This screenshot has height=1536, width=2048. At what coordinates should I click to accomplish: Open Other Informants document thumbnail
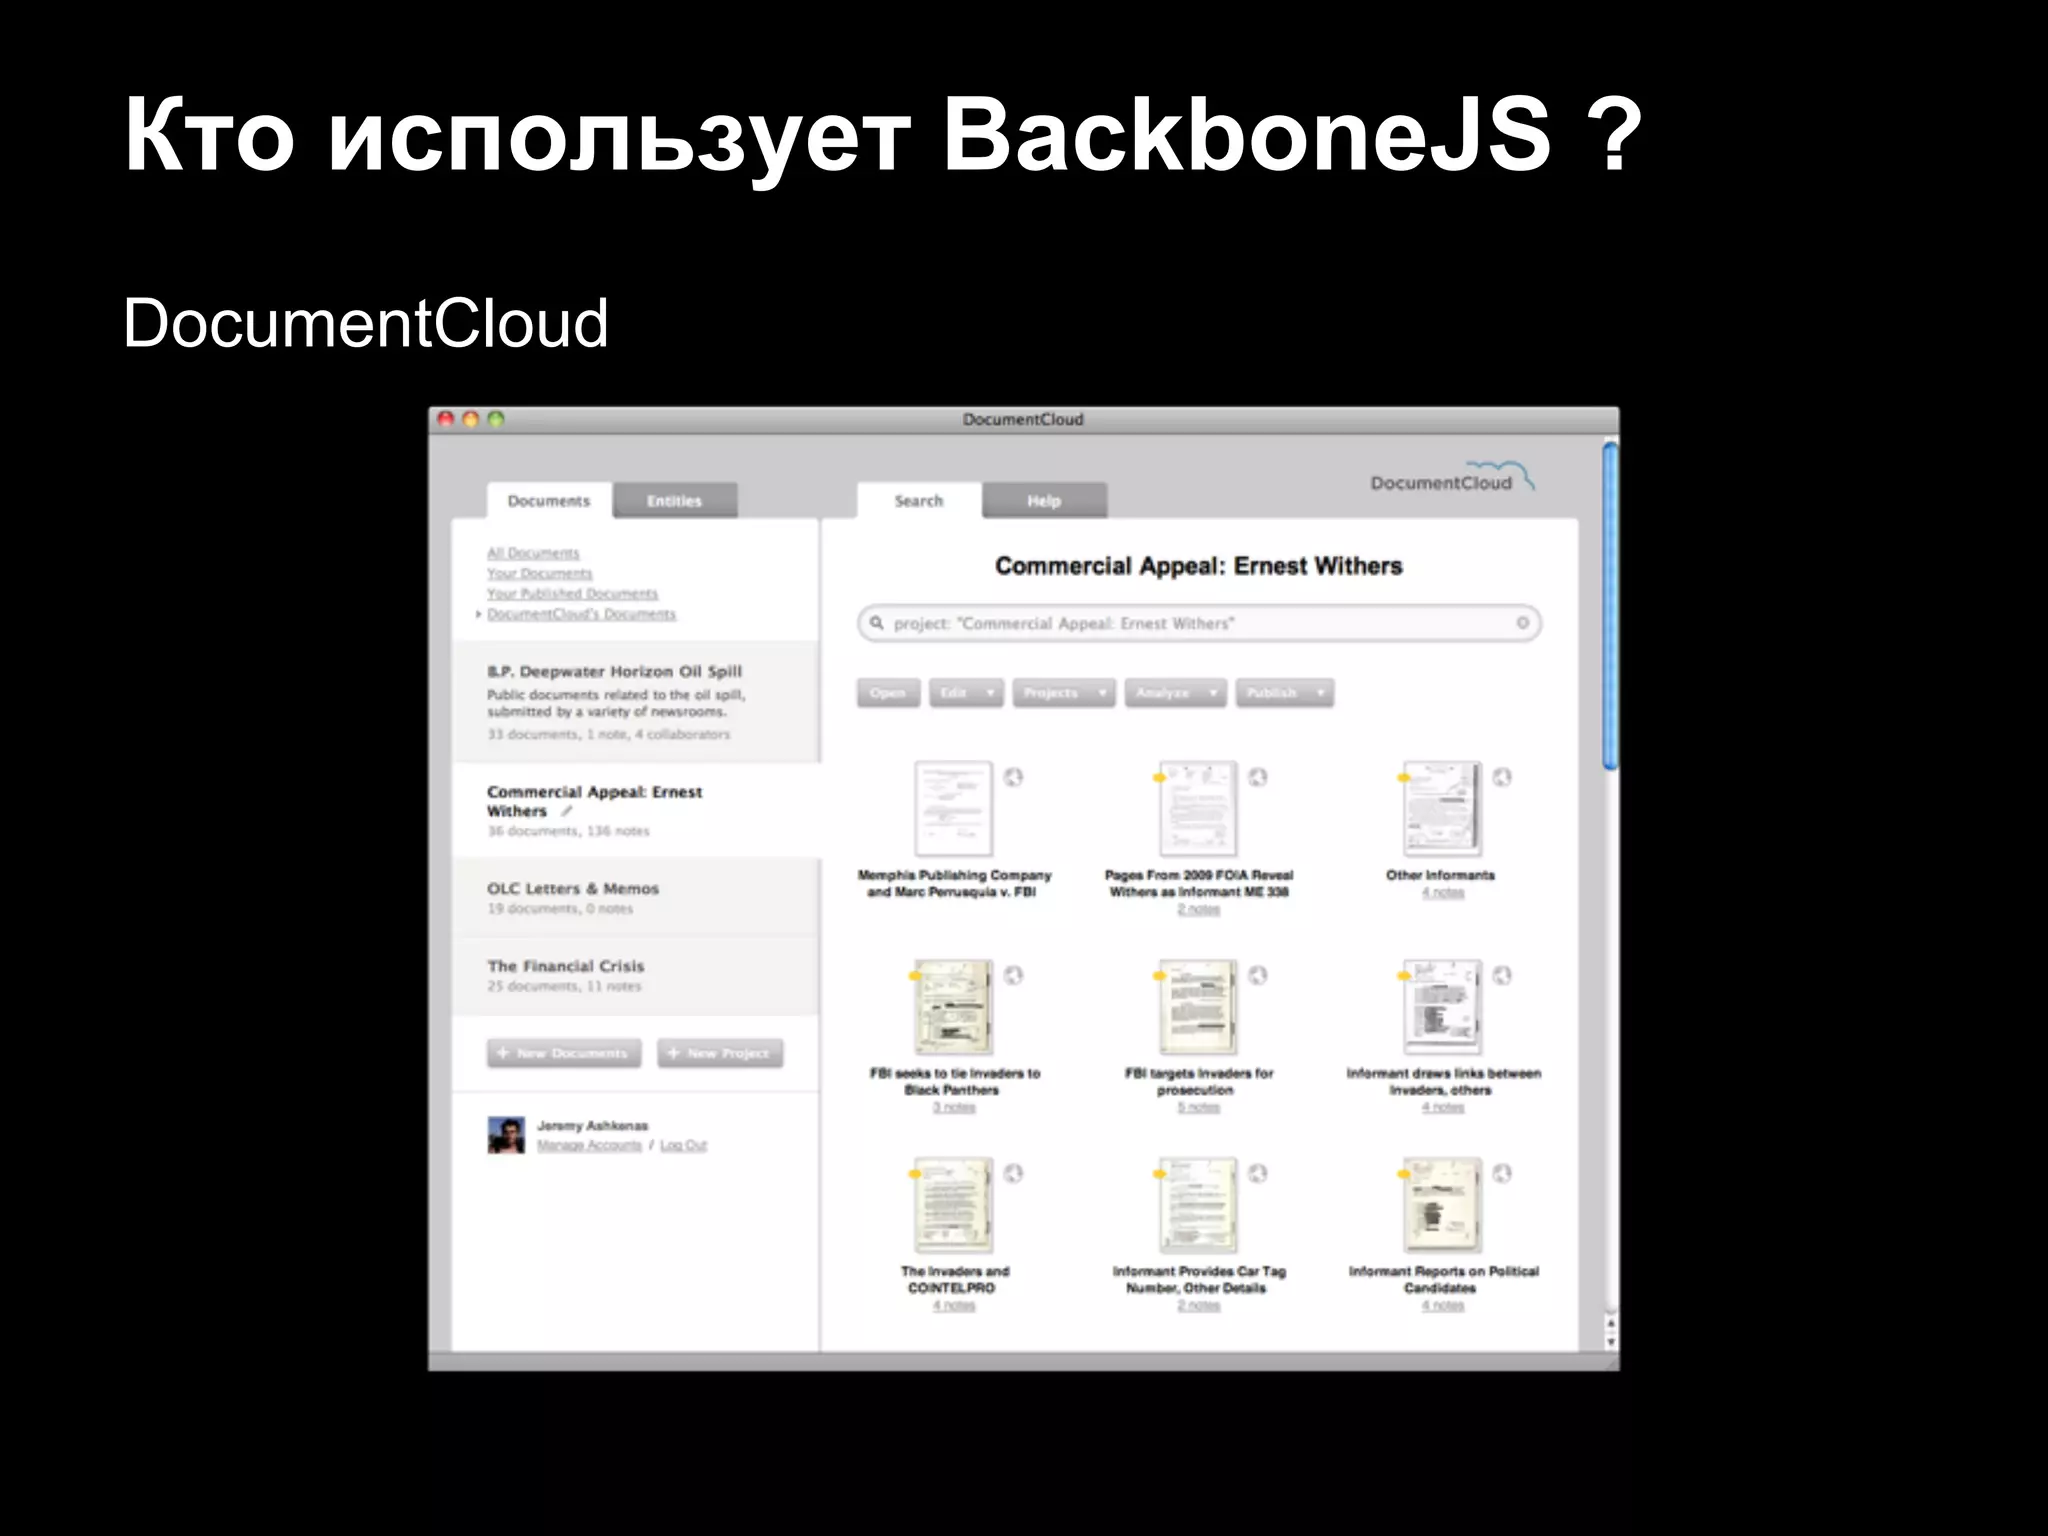(1442, 808)
